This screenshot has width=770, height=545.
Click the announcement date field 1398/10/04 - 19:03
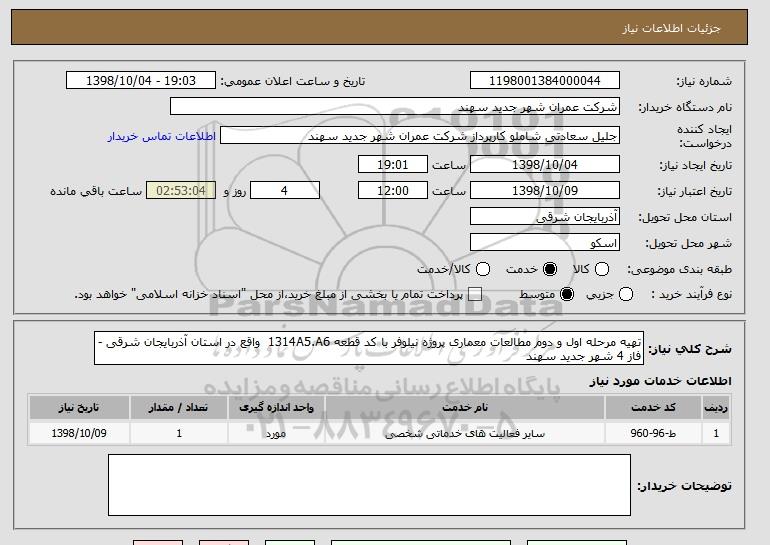click(141, 81)
